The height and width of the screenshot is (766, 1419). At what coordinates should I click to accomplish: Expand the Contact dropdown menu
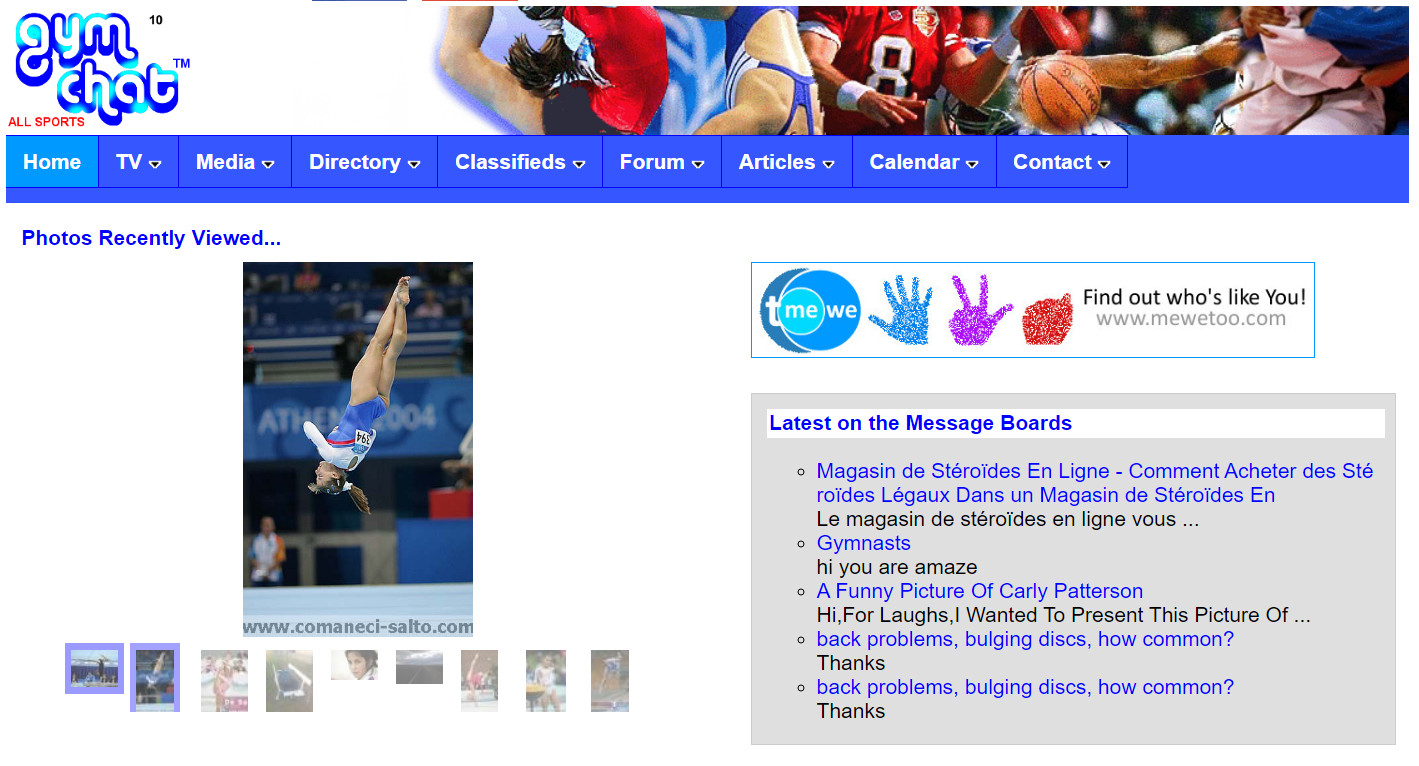pos(1062,162)
